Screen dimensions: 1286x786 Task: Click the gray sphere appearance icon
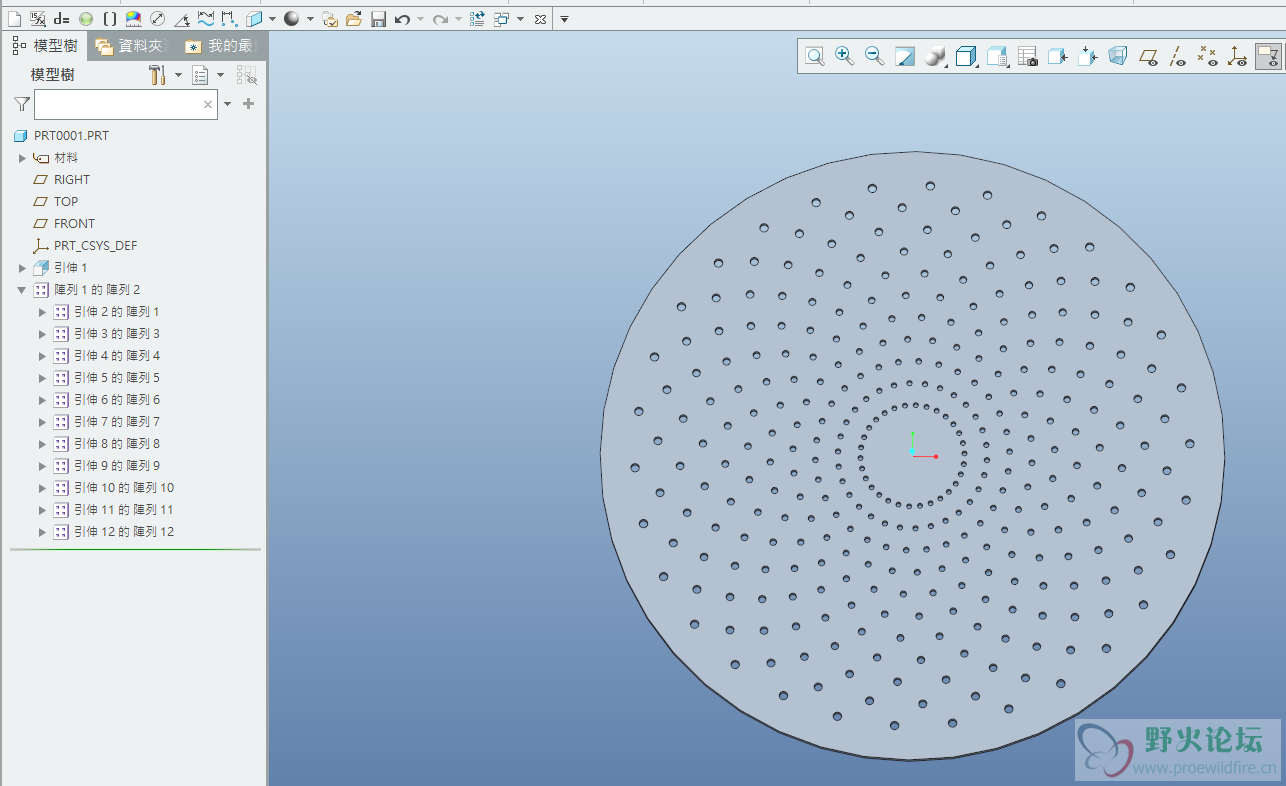(291, 19)
